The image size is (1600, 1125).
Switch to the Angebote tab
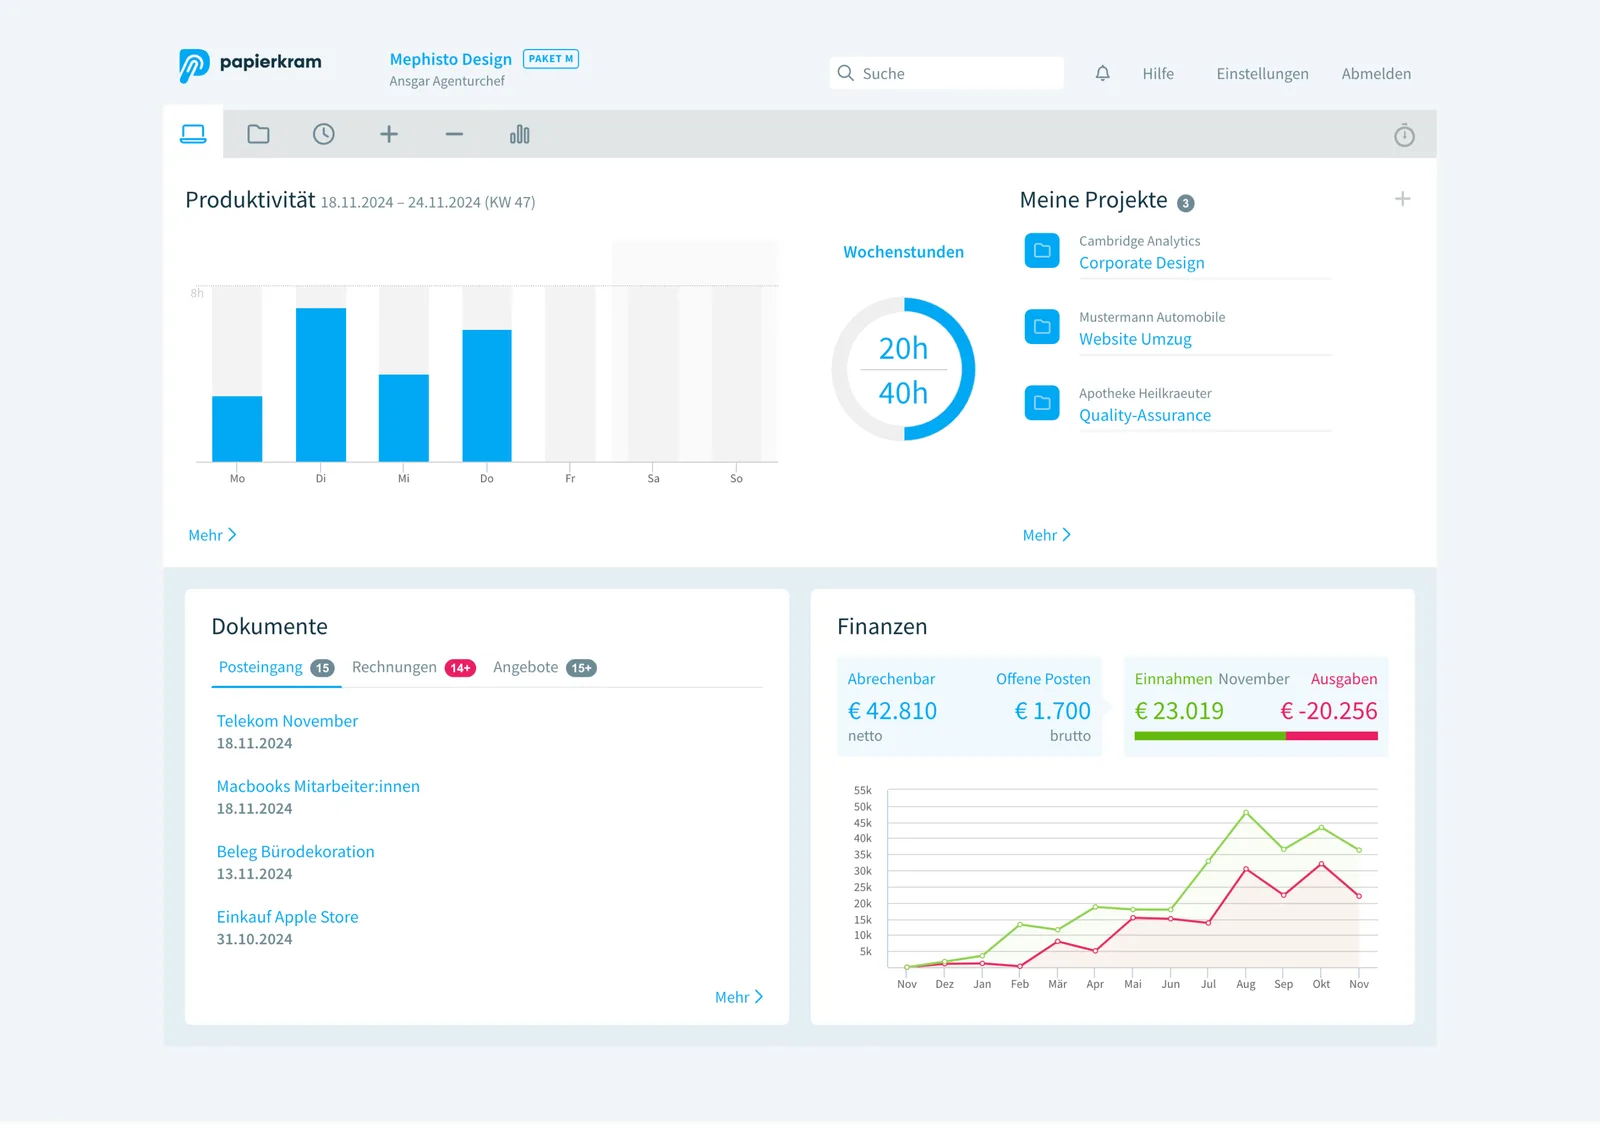pos(544,667)
